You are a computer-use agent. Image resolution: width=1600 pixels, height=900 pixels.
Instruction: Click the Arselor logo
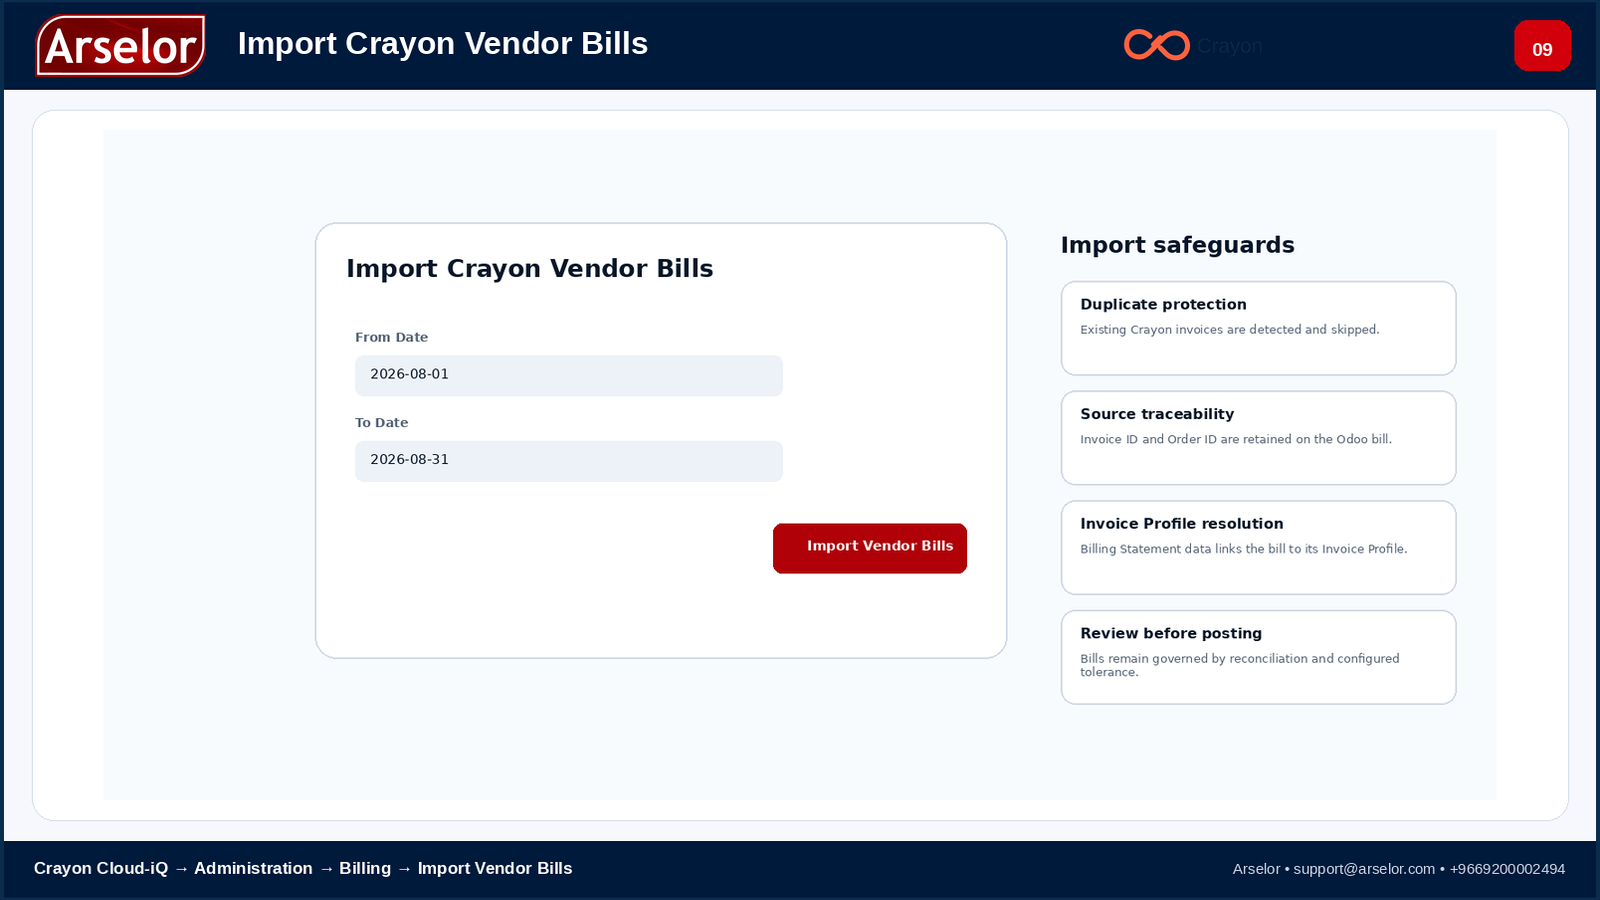[121, 45]
